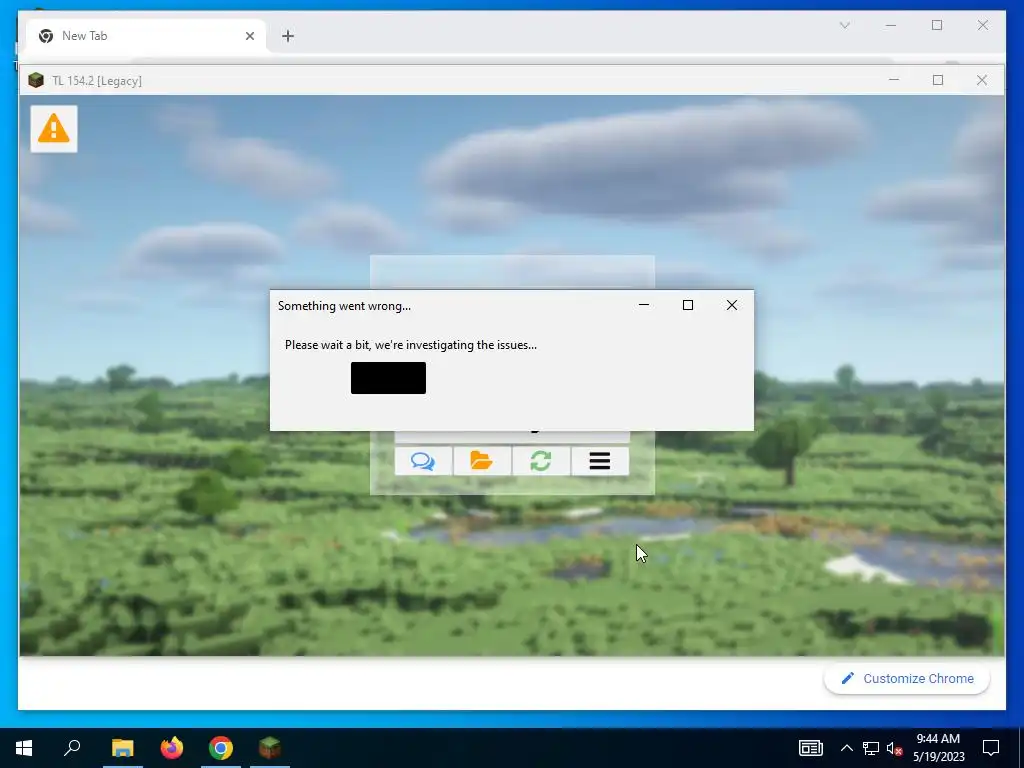Maximize the 'Something went wrong...' dialog
Image resolution: width=1024 pixels, height=768 pixels.
688,305
